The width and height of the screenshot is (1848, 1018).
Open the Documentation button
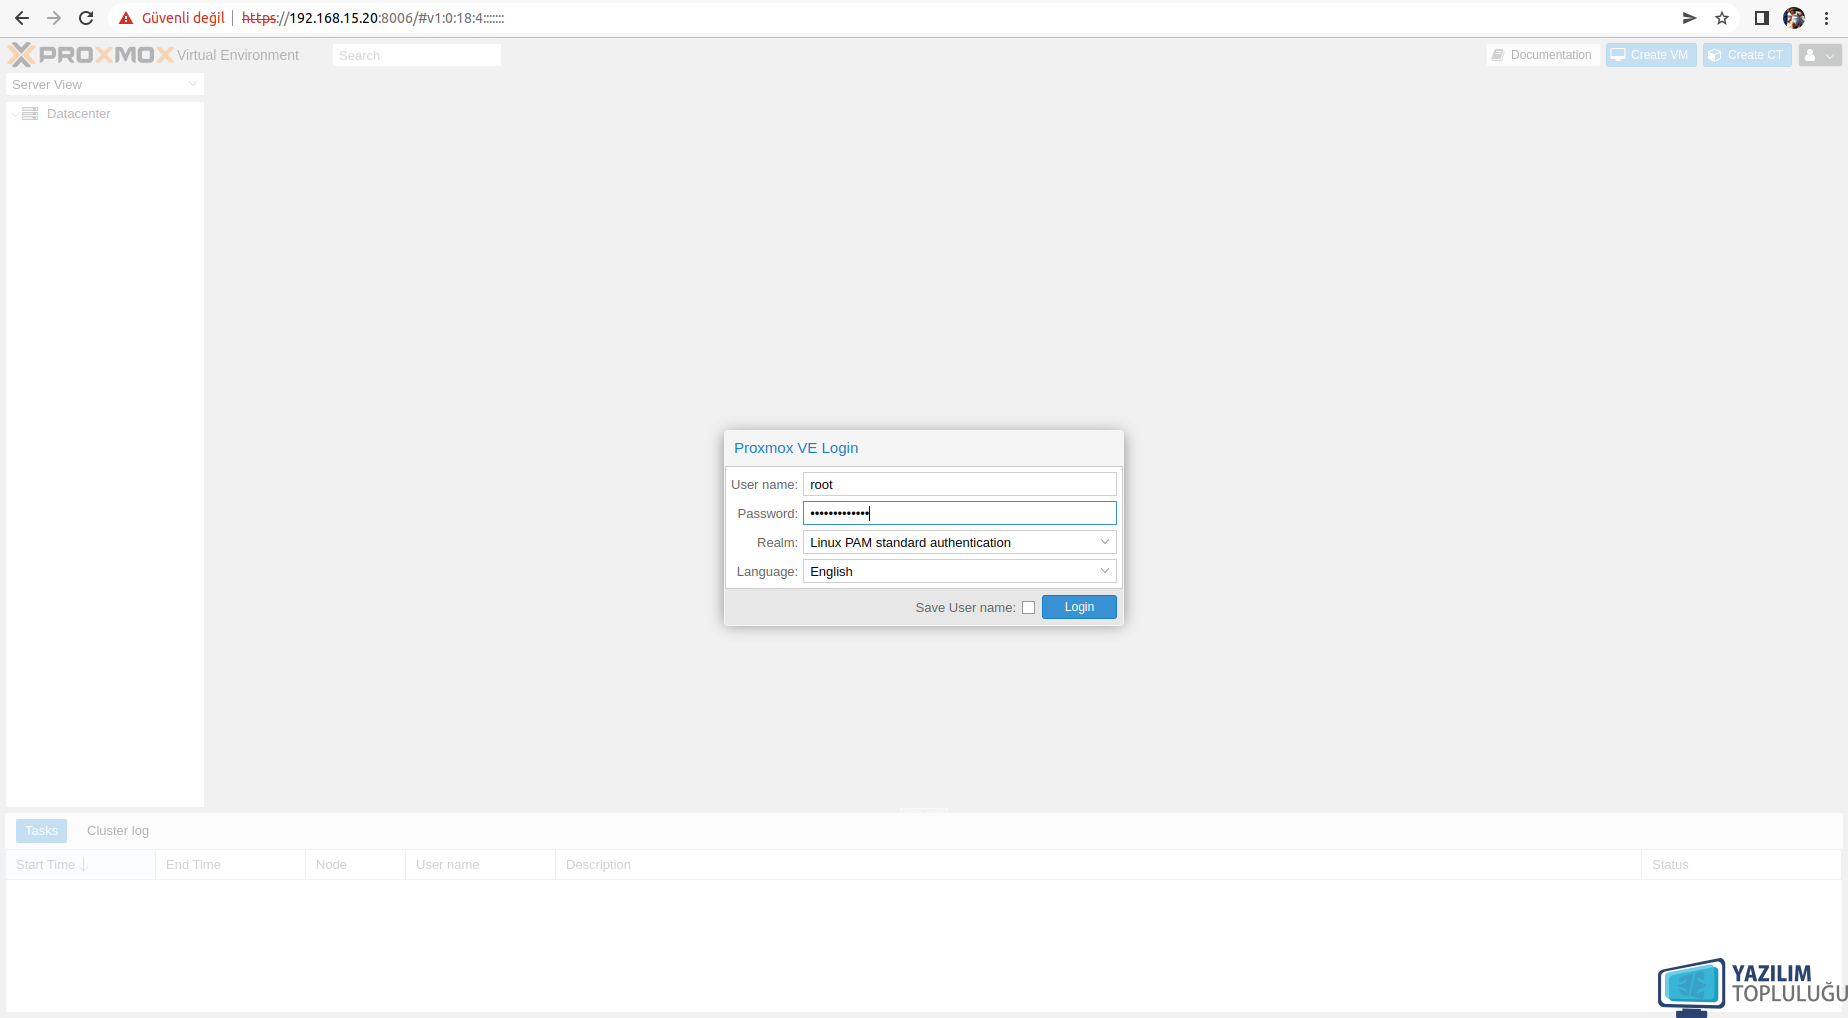[x=1542, y=55]
